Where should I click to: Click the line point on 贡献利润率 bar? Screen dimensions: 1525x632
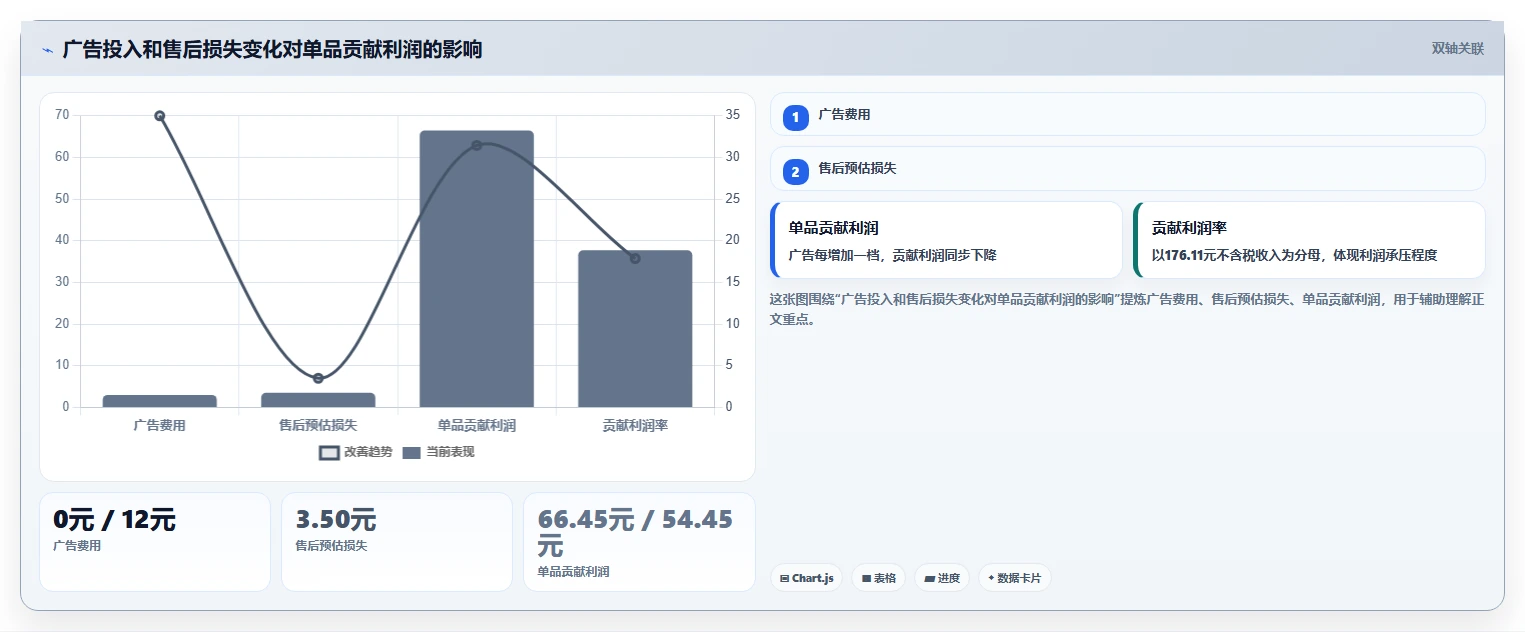click(635, 259)
